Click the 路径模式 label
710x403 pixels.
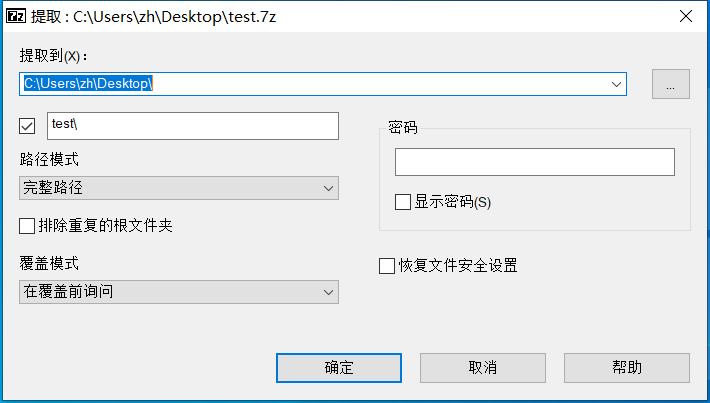[x=49, y=159]
